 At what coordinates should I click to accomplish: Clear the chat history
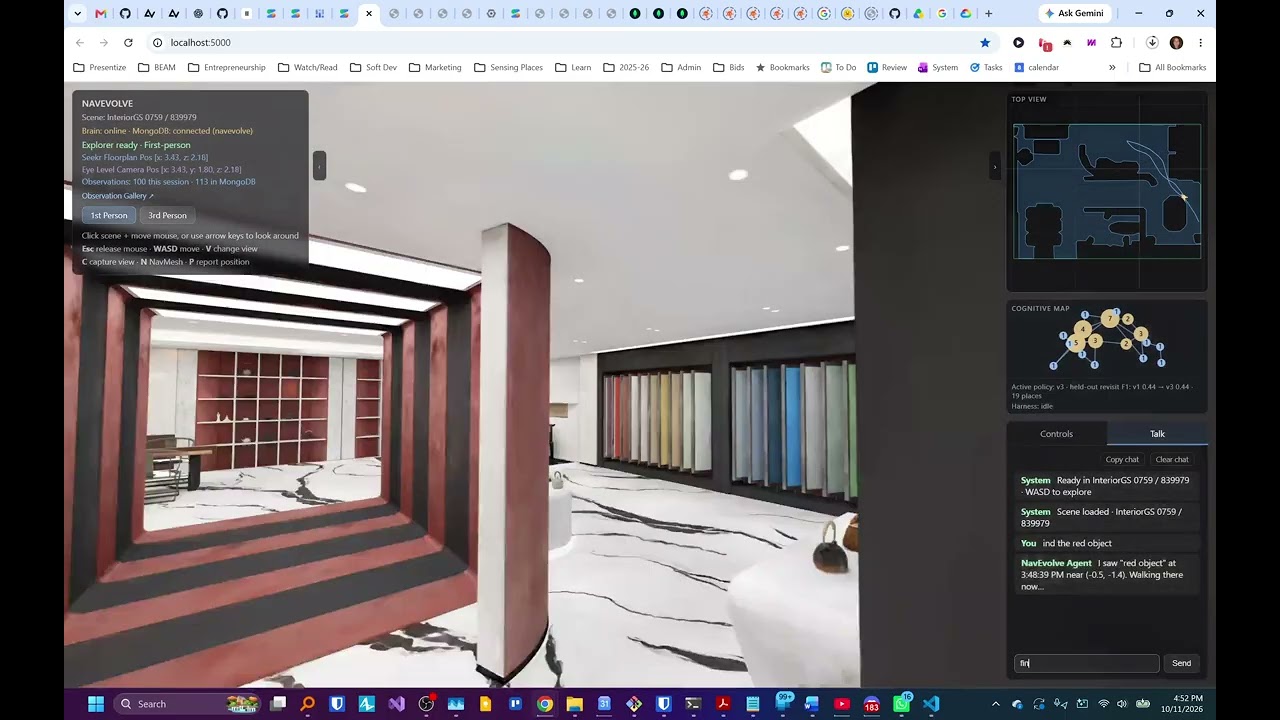coord(1172,460)
